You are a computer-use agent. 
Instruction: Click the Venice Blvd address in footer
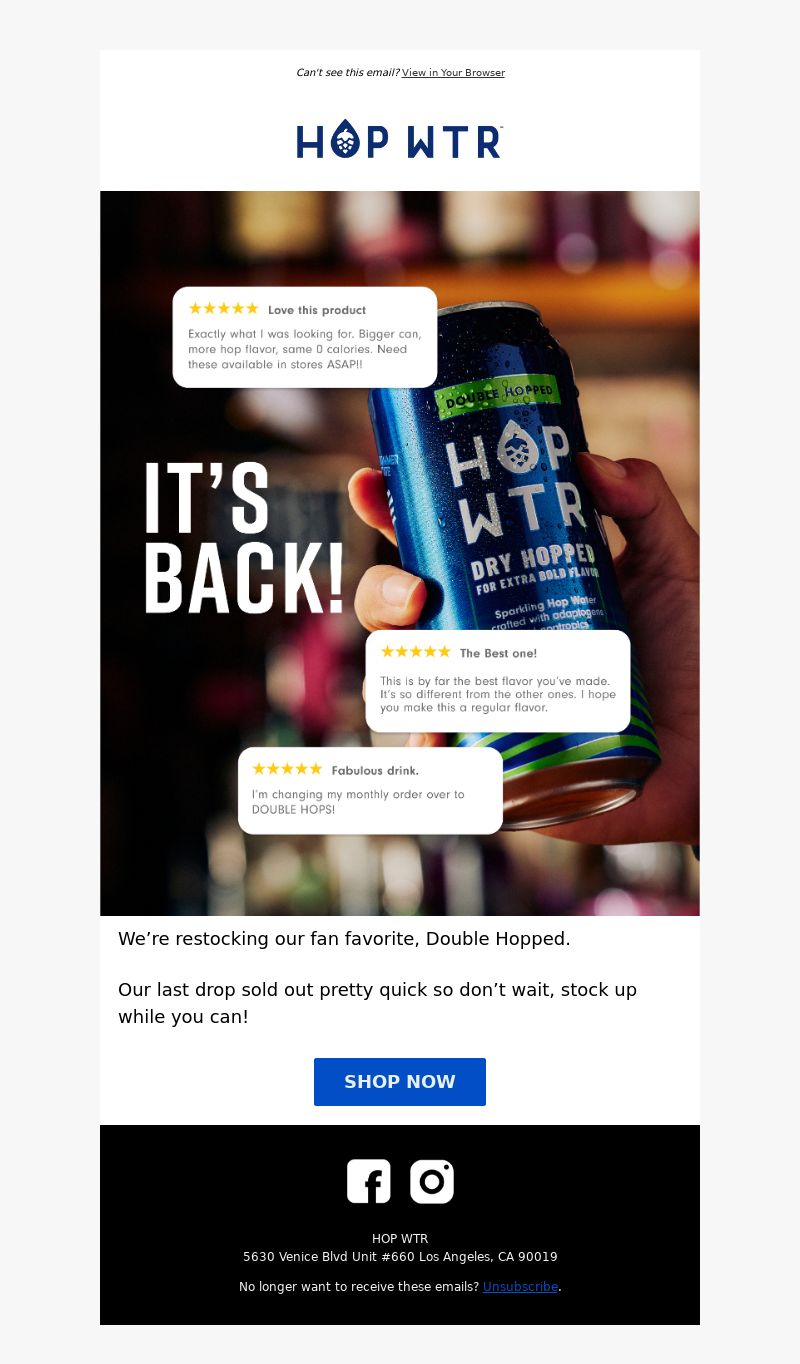click(400, 1257)
